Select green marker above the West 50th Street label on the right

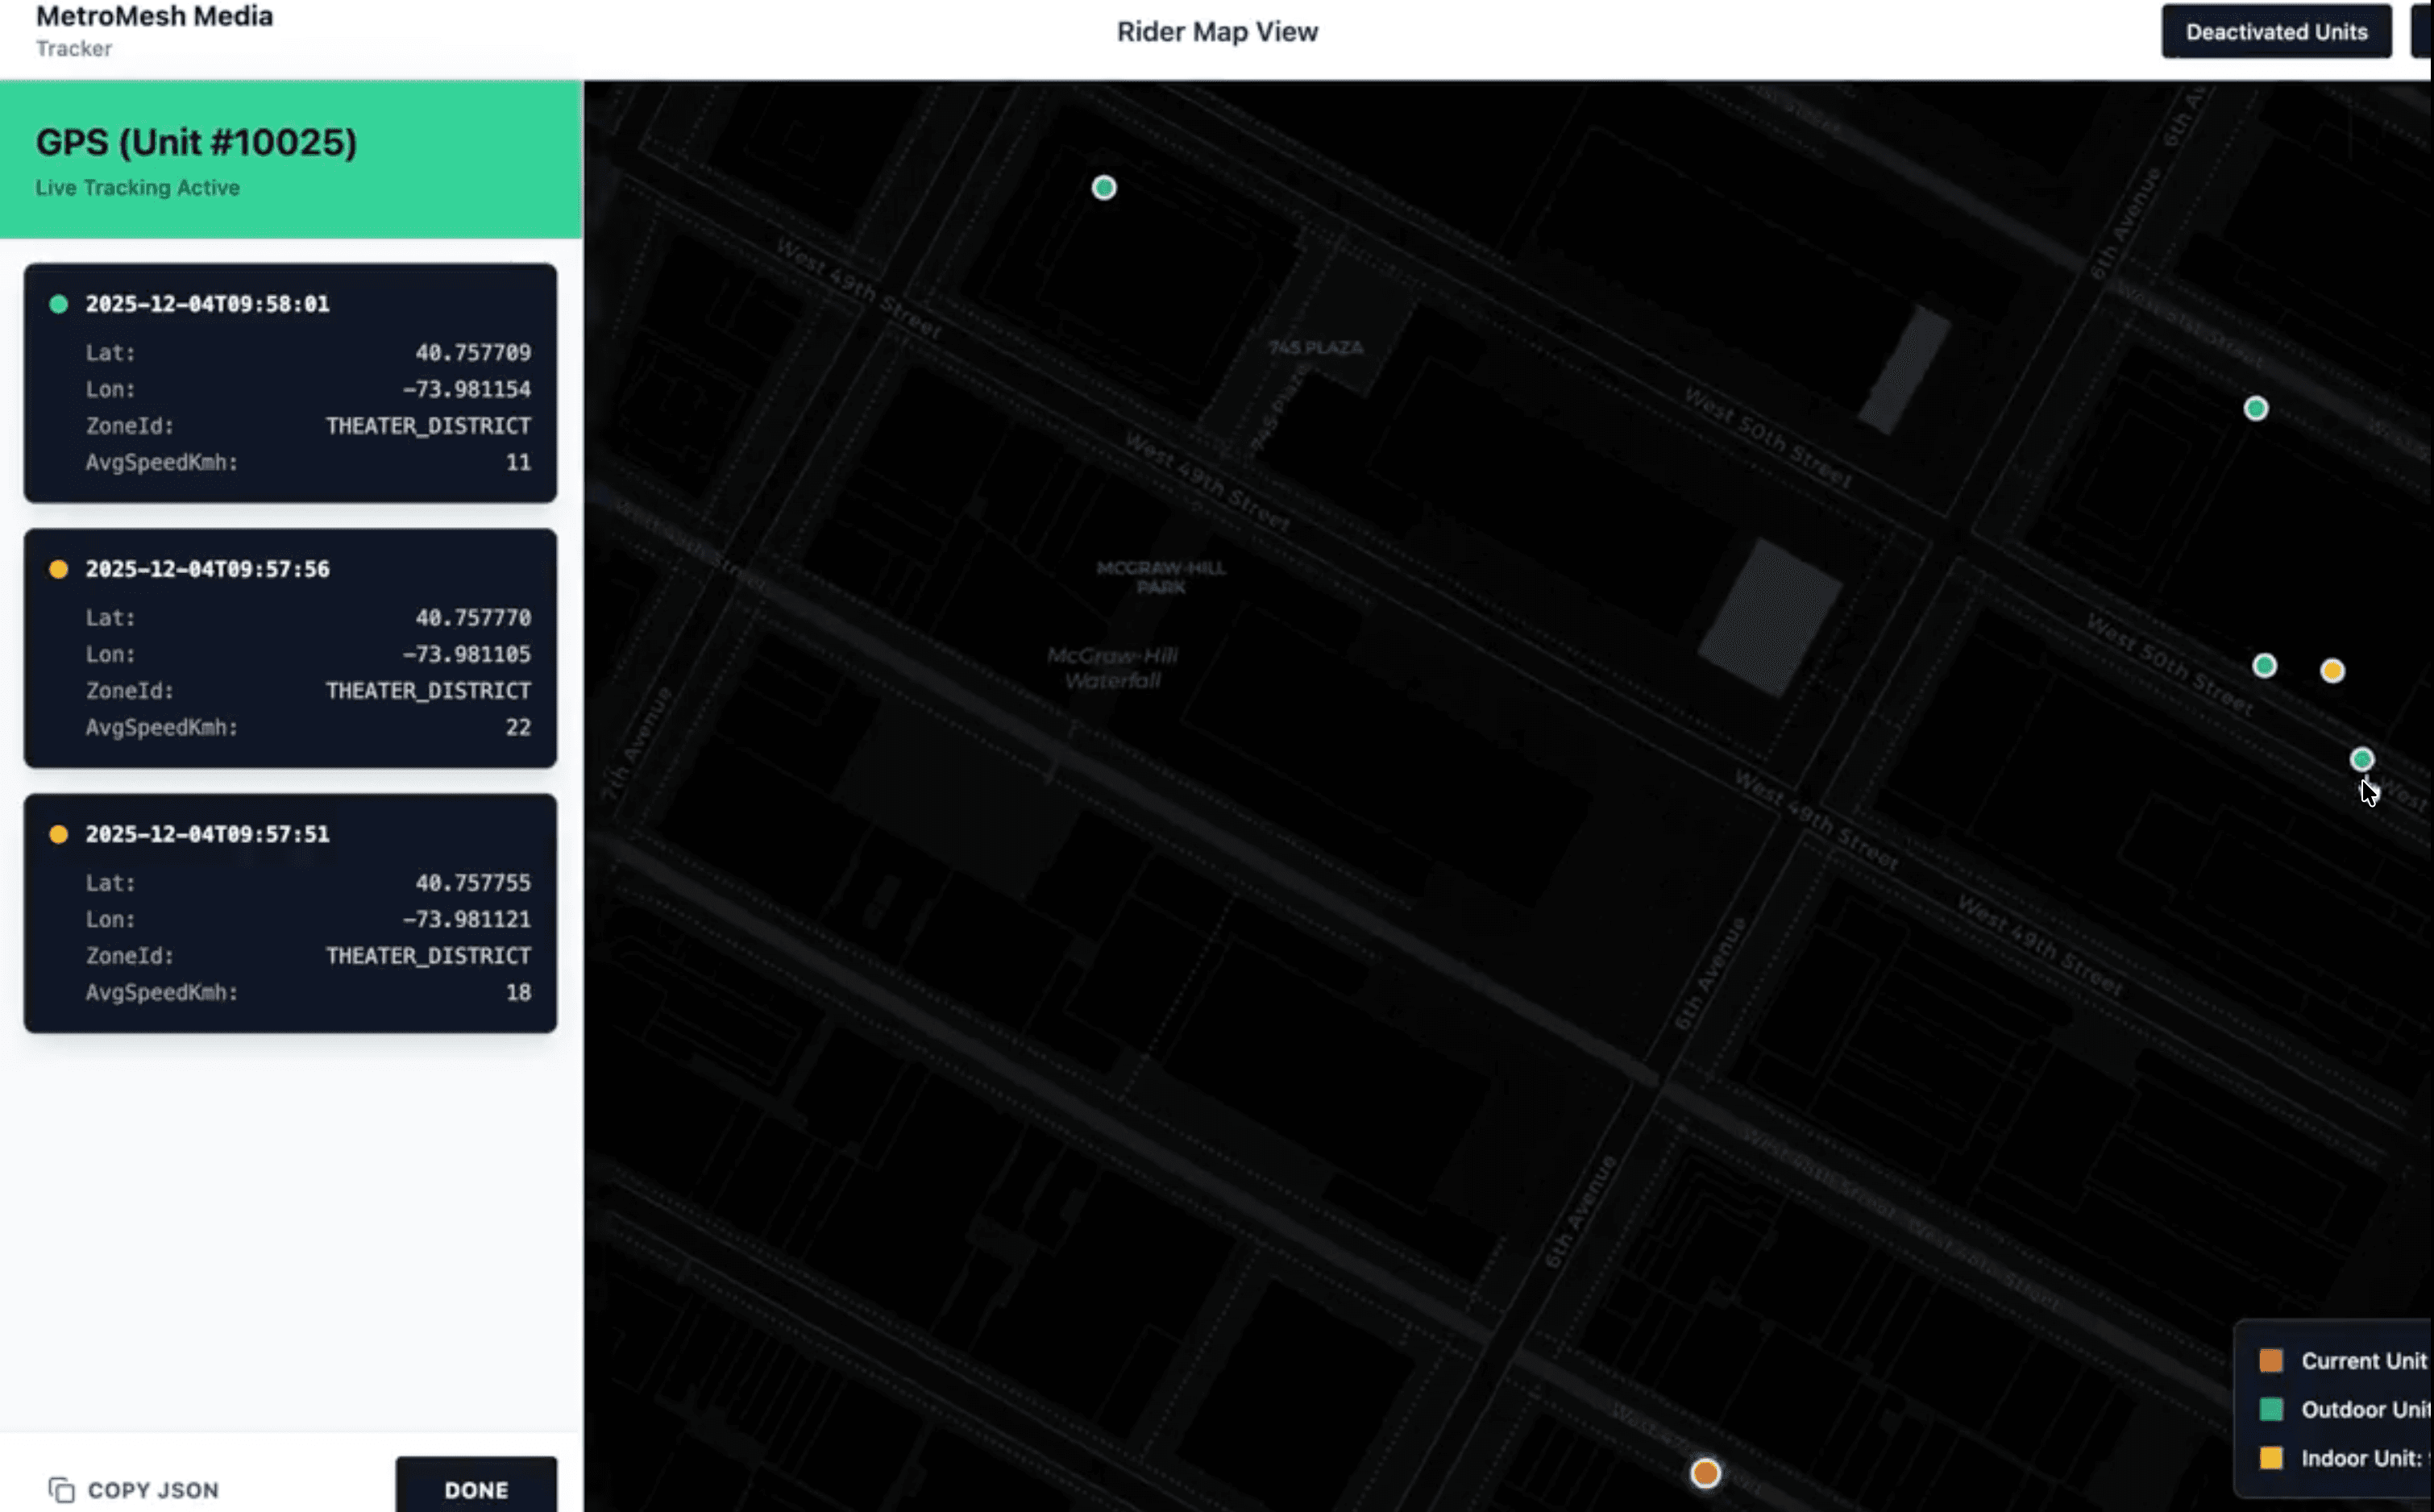coord(2256,408)
